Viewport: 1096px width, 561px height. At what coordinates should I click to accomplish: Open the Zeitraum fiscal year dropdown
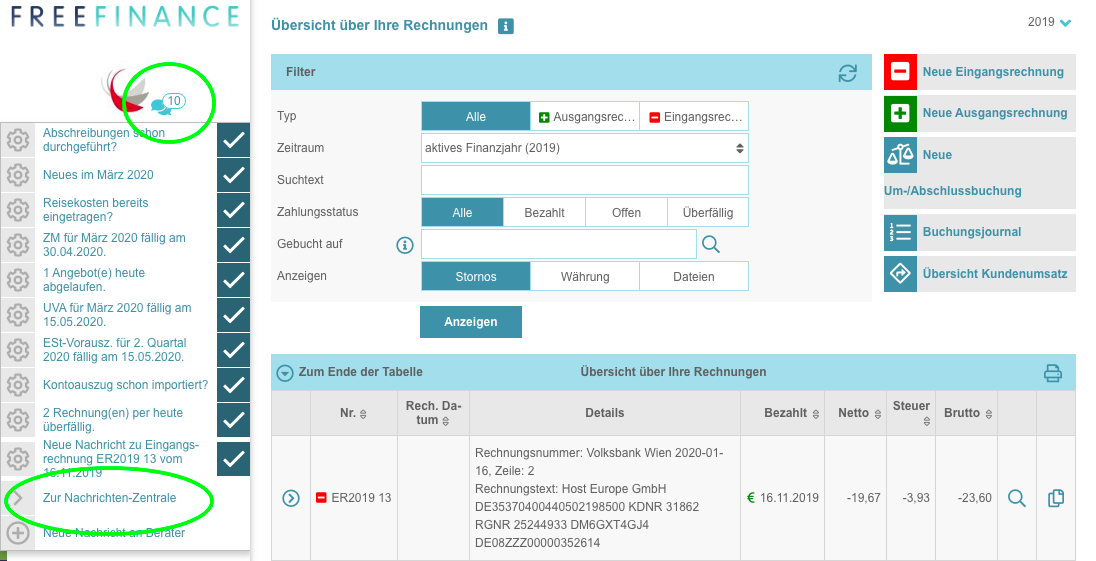click(584, 148)
